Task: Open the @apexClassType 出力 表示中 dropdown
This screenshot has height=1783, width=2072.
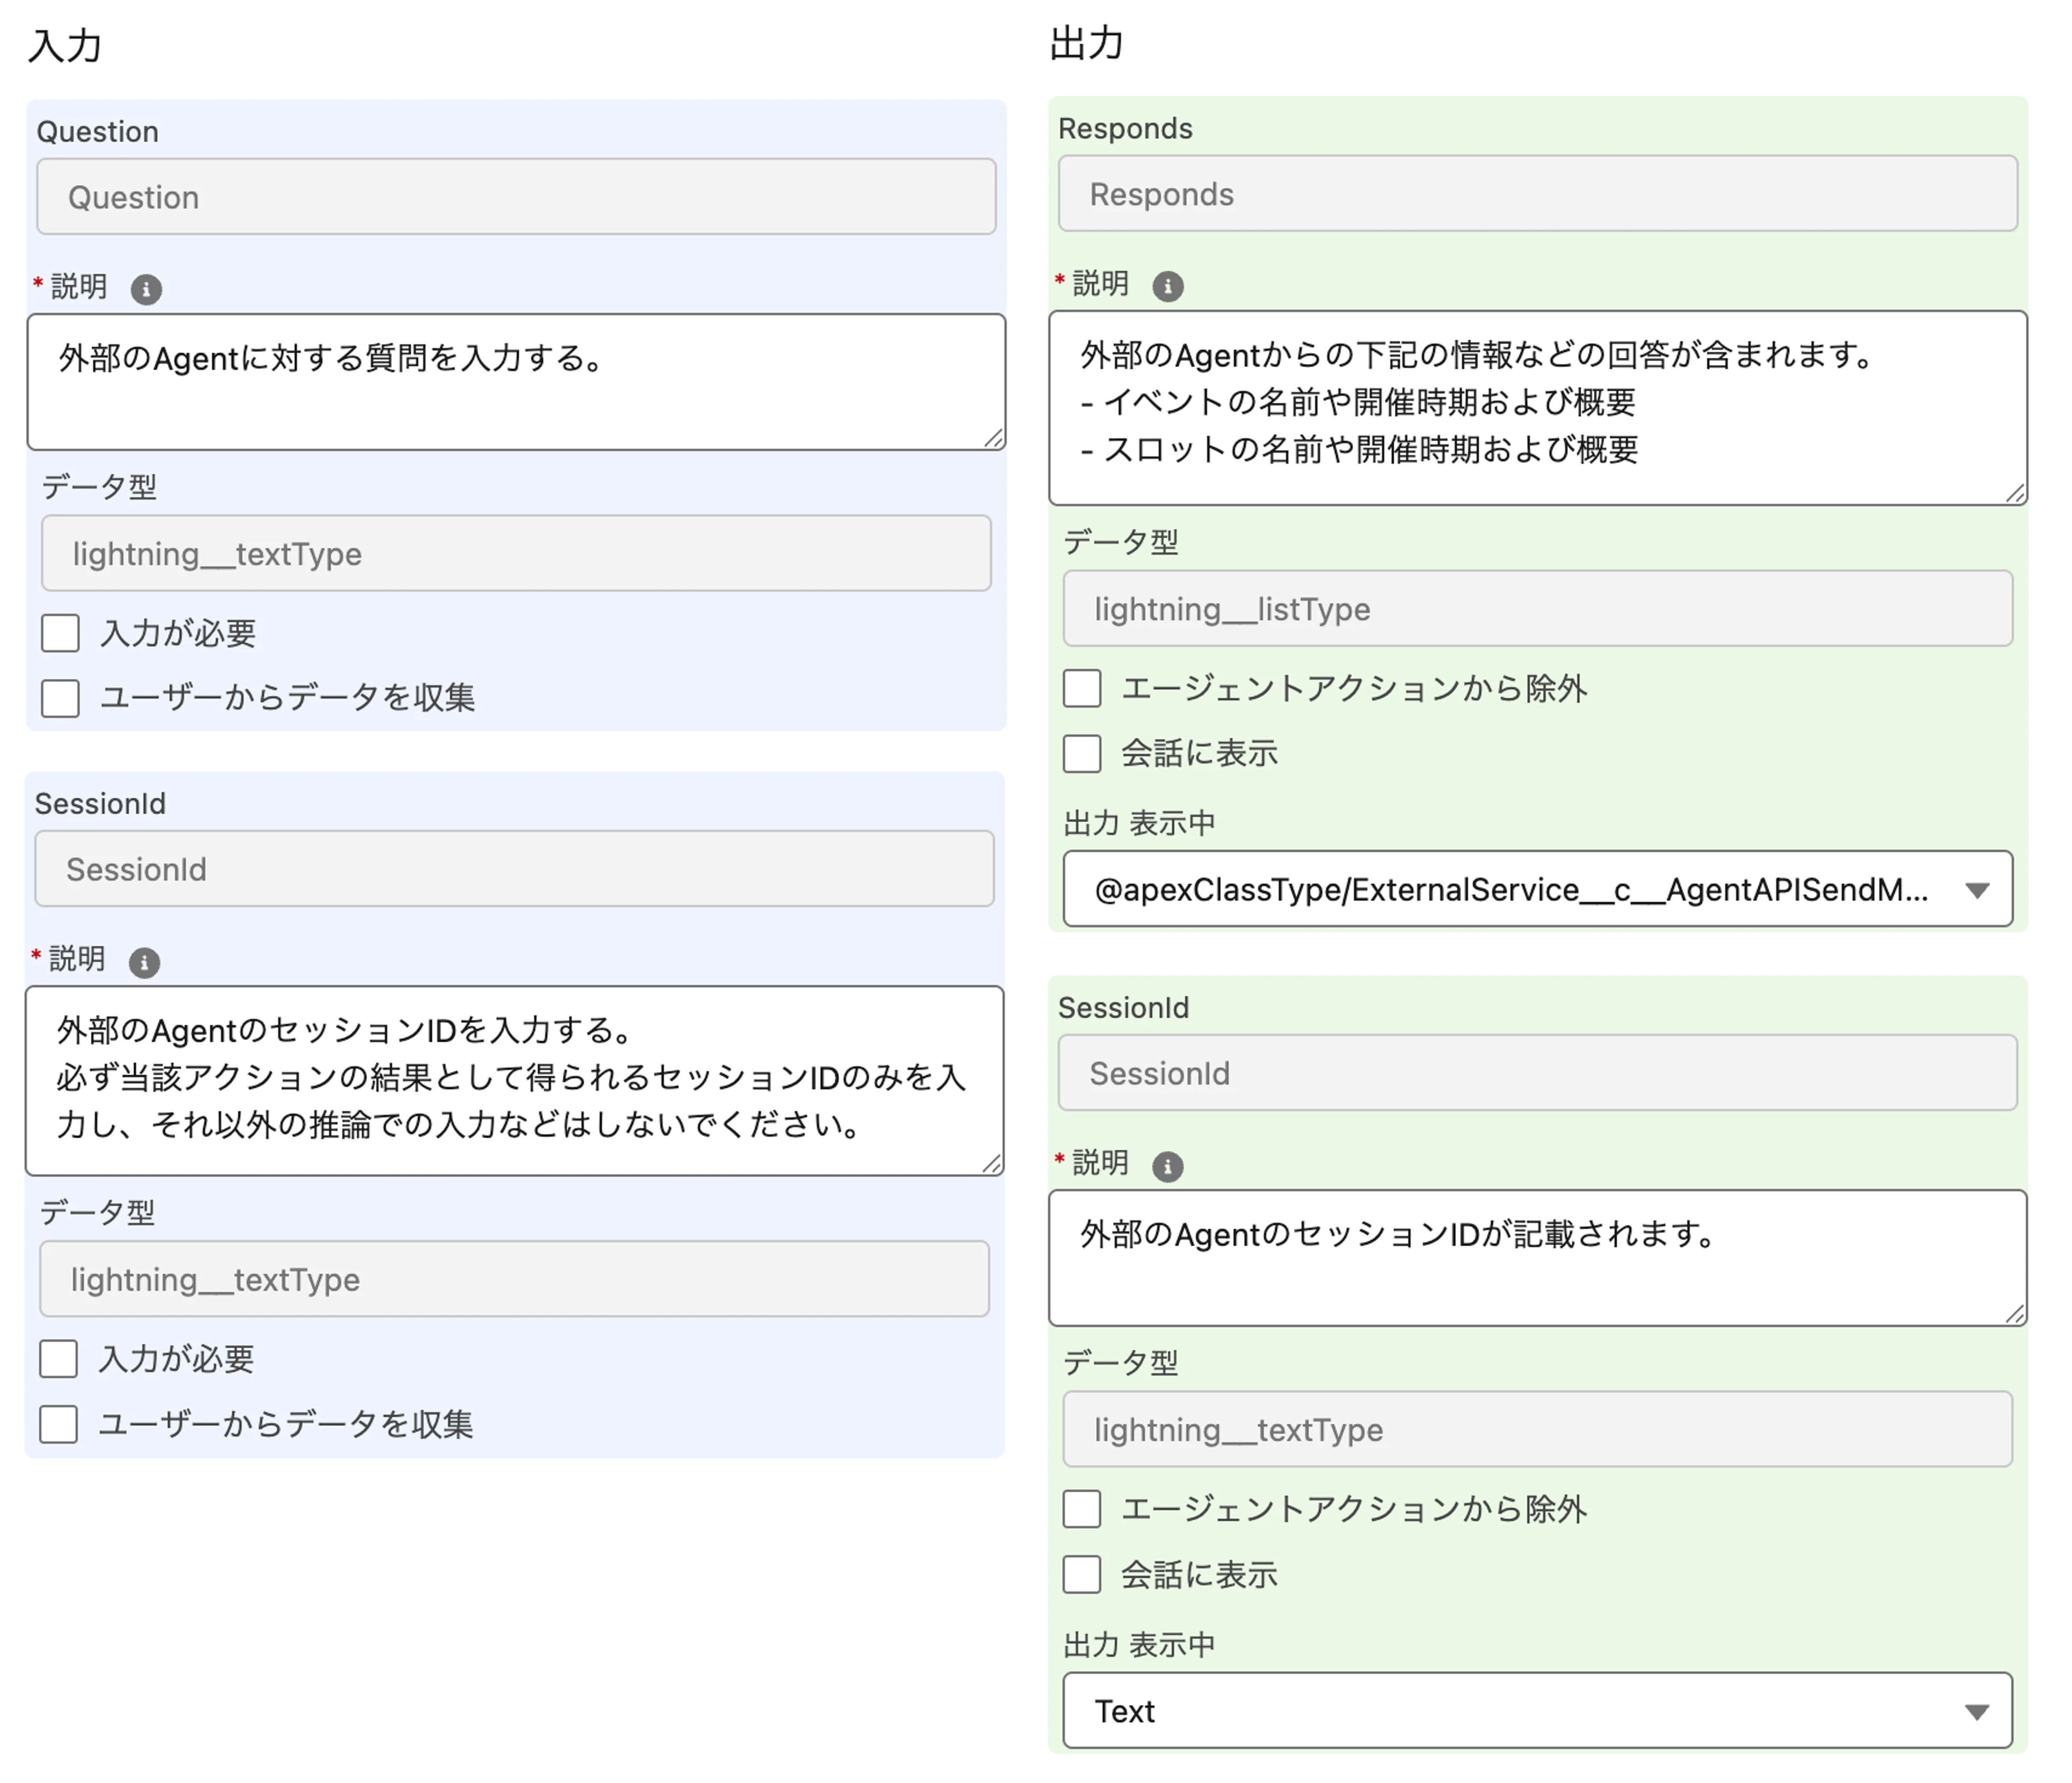Action: 1538,890
